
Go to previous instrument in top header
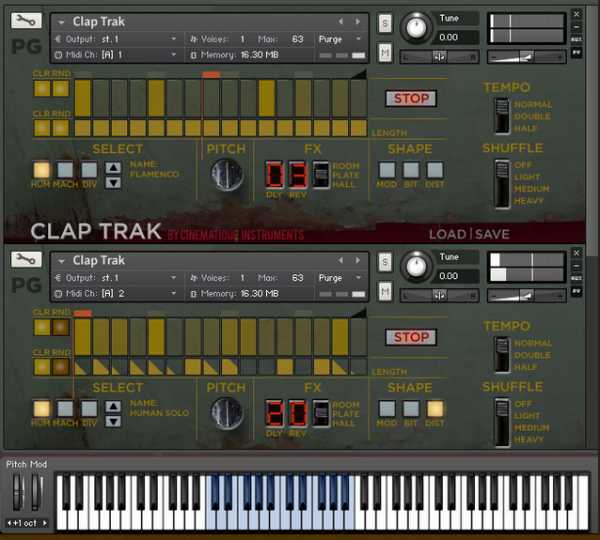coord(341,22)
